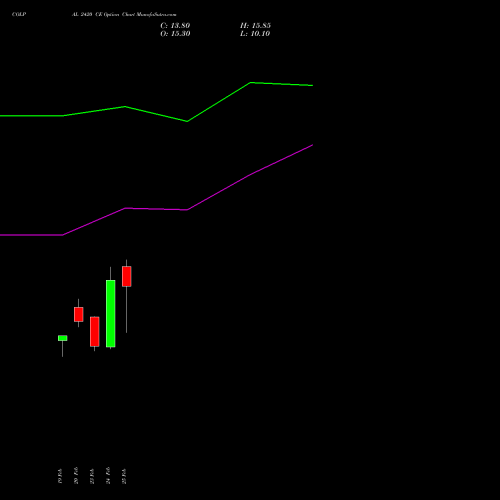Select the red candlestick for 20 Feb
500x500 pixels.
click(x=78, y=314)
